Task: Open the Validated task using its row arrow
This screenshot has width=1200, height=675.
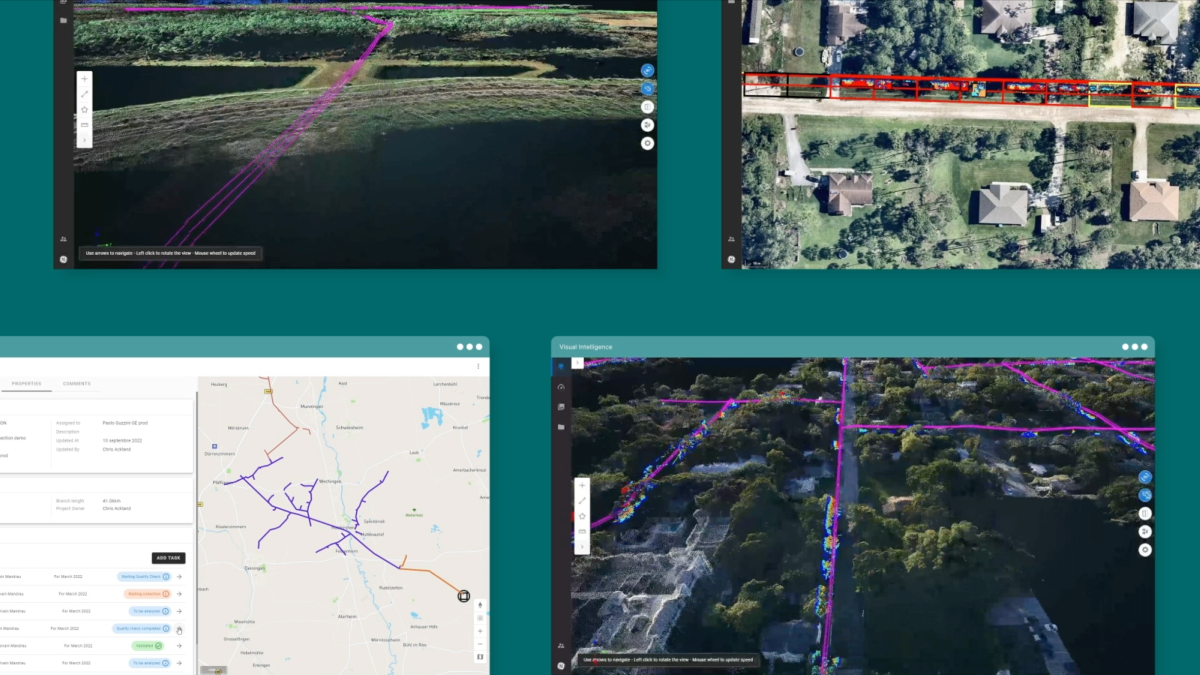Action: coord(179,644)
